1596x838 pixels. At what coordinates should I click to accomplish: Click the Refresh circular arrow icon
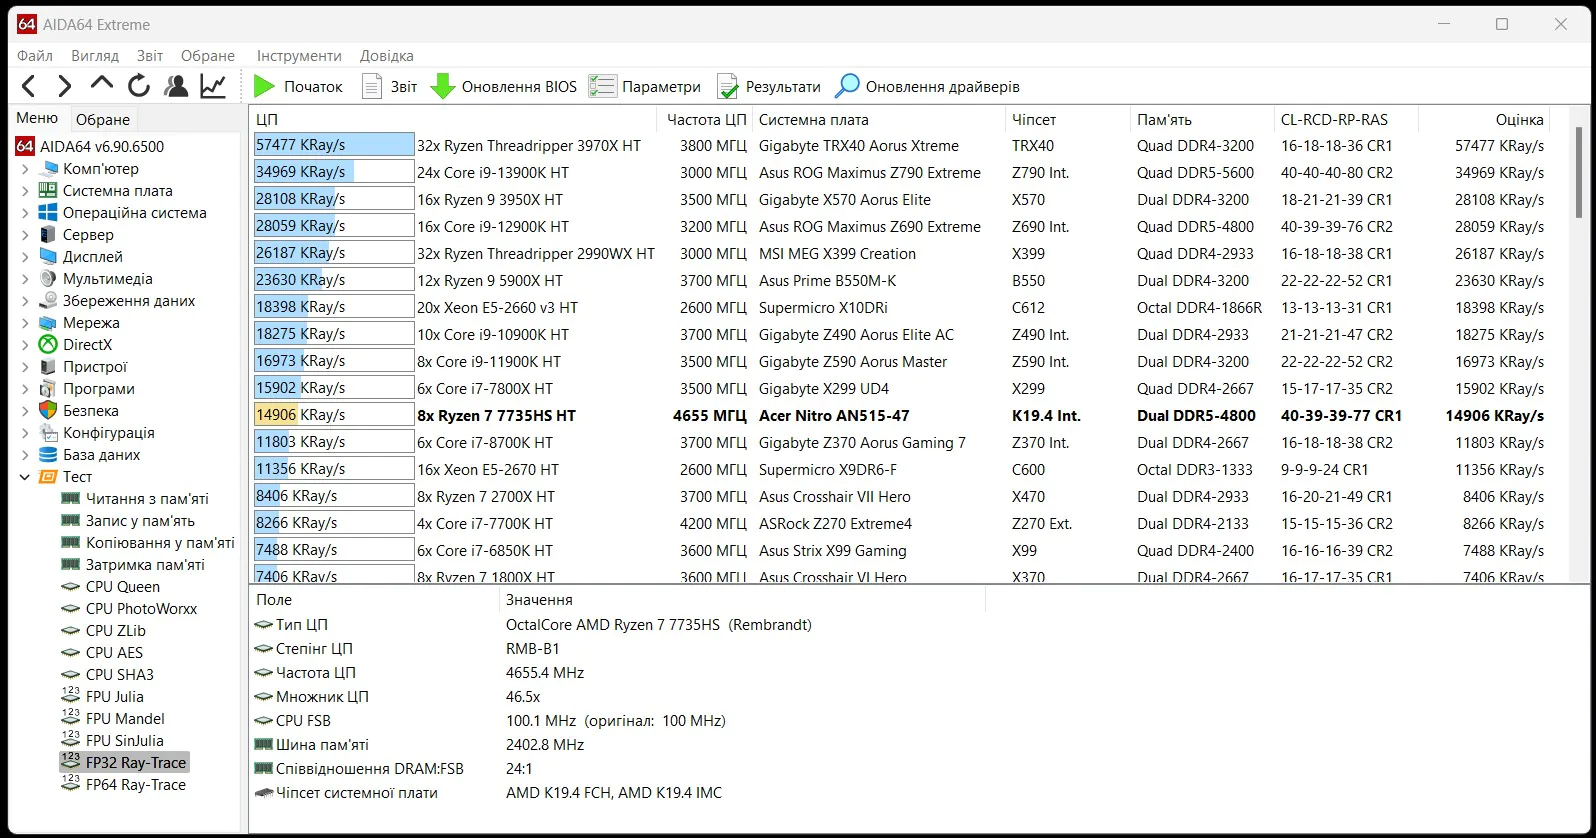tap(139, 87)
